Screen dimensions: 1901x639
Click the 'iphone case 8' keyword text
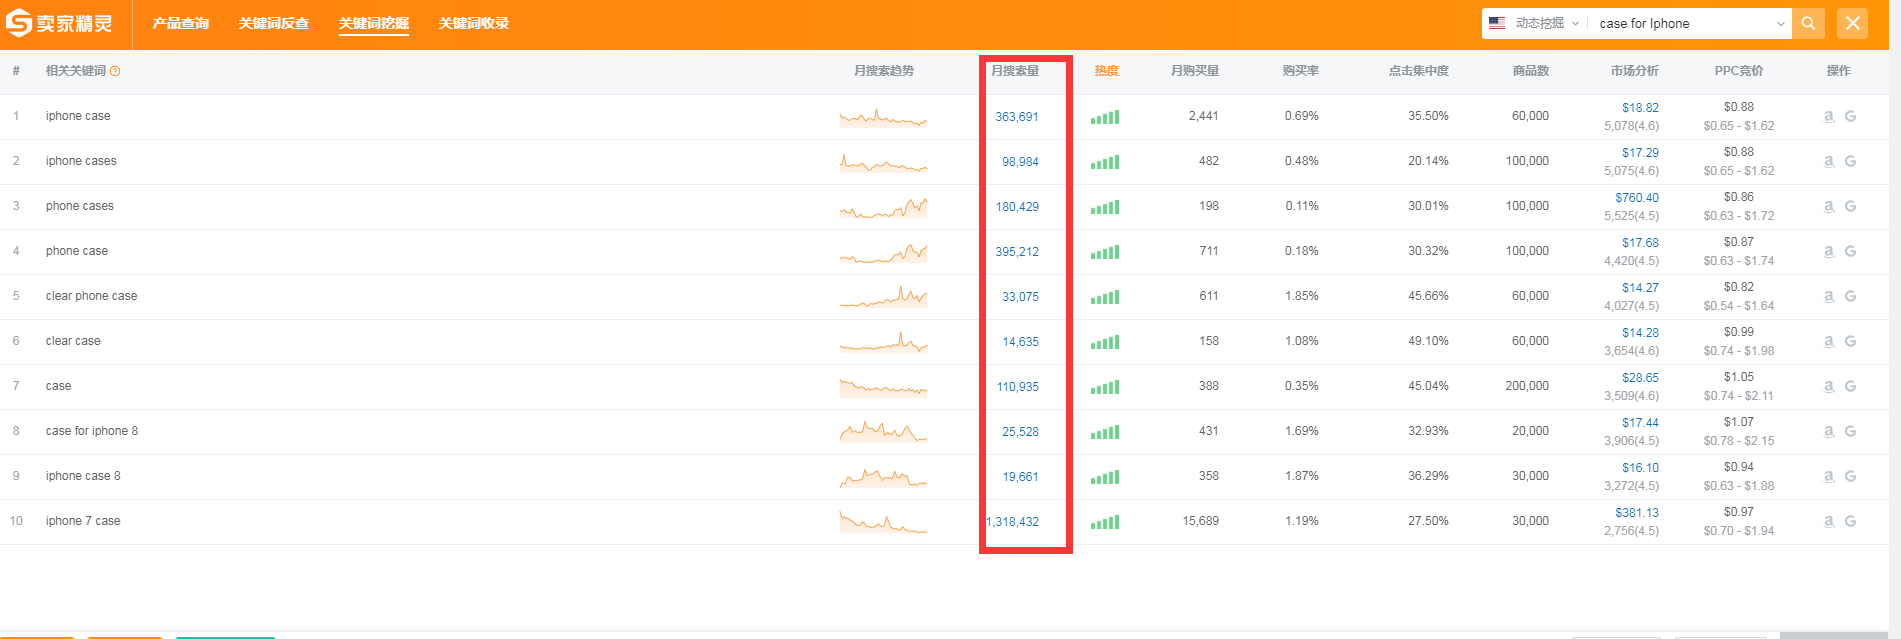tap(83, 476)
